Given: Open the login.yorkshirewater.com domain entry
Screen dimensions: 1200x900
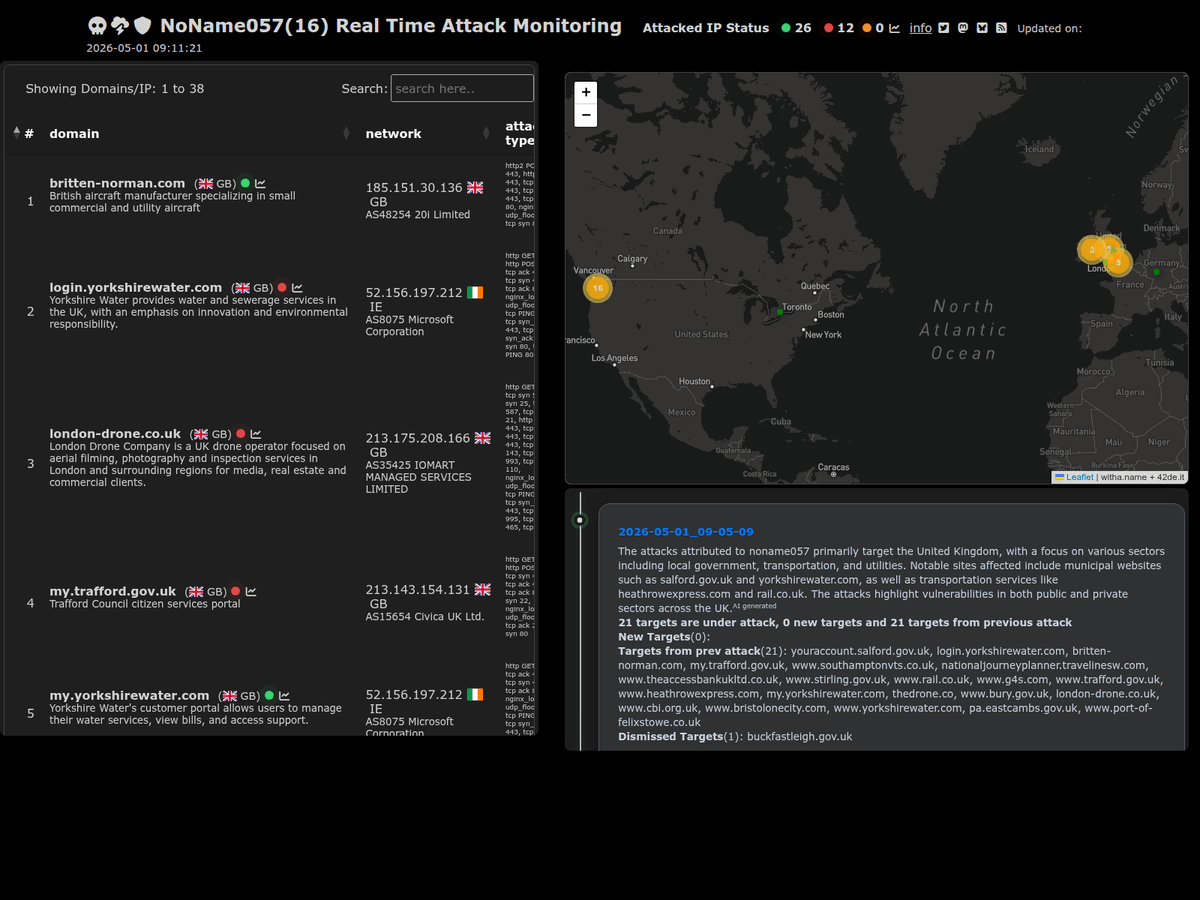Looking at the screenshot, I should 136,287.
